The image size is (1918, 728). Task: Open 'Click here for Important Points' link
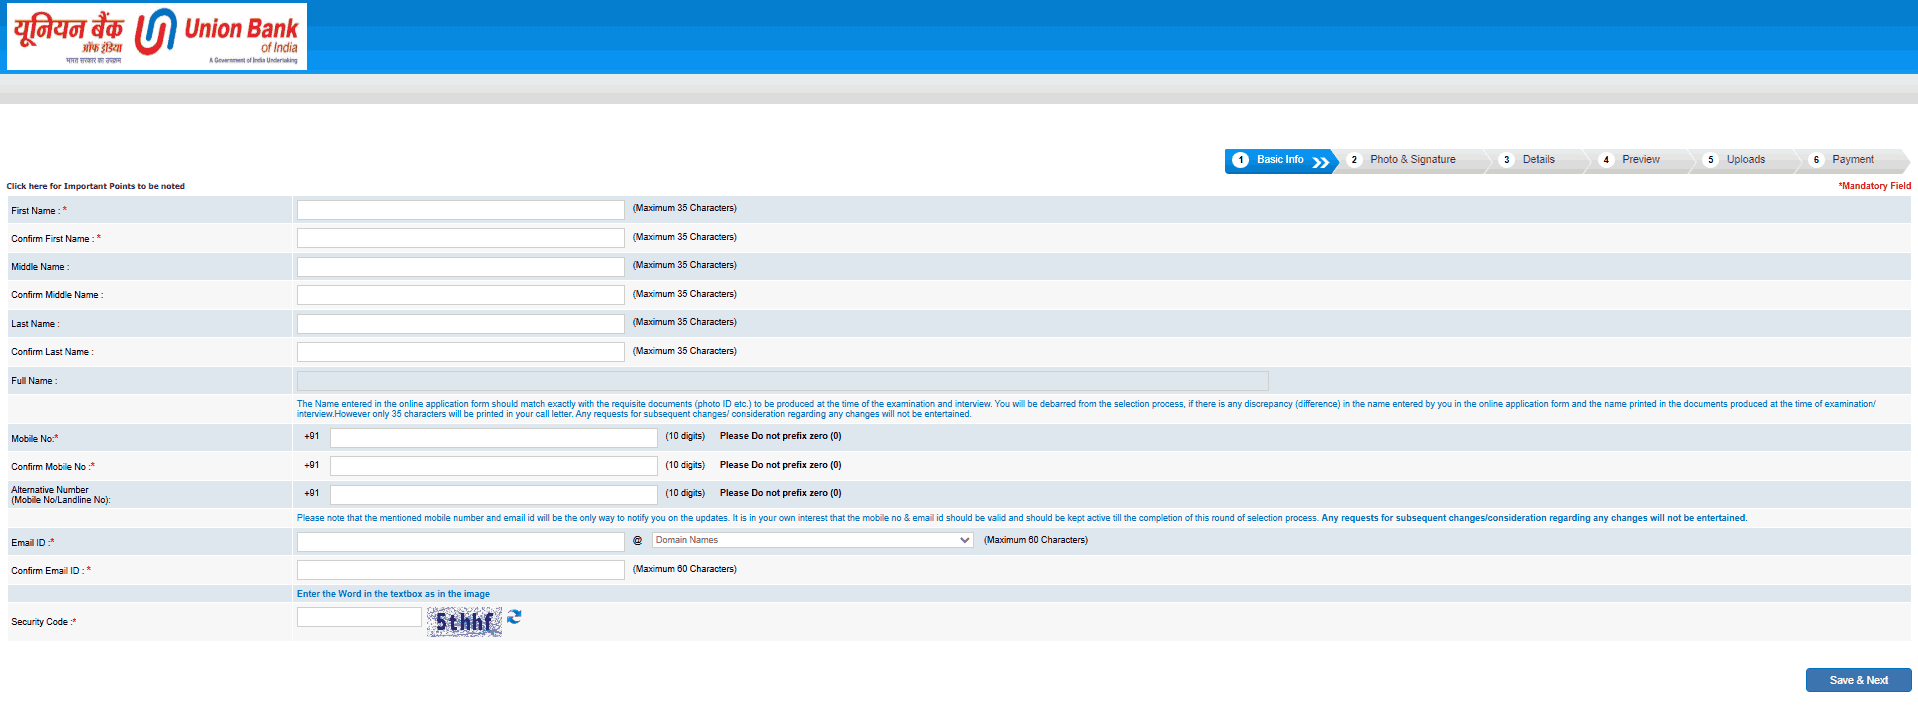96,186
